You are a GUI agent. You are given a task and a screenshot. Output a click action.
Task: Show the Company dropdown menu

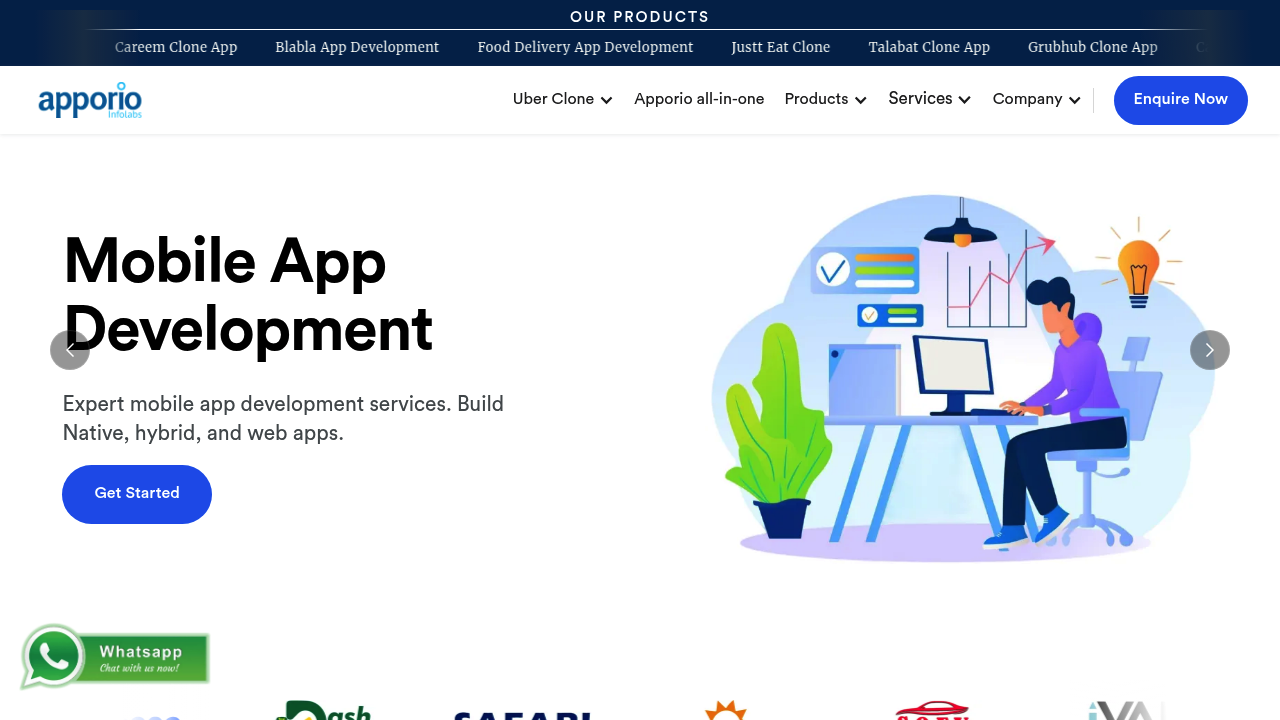(x=1036, y=99)
